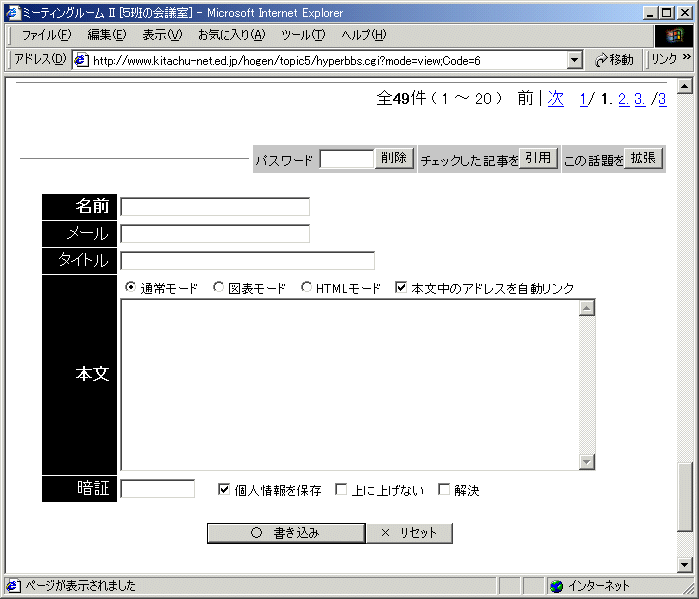Click the page scrollbar up arrow
Image resolution: width=699 pixels, height=599 pixels.
tap(684, 86)
